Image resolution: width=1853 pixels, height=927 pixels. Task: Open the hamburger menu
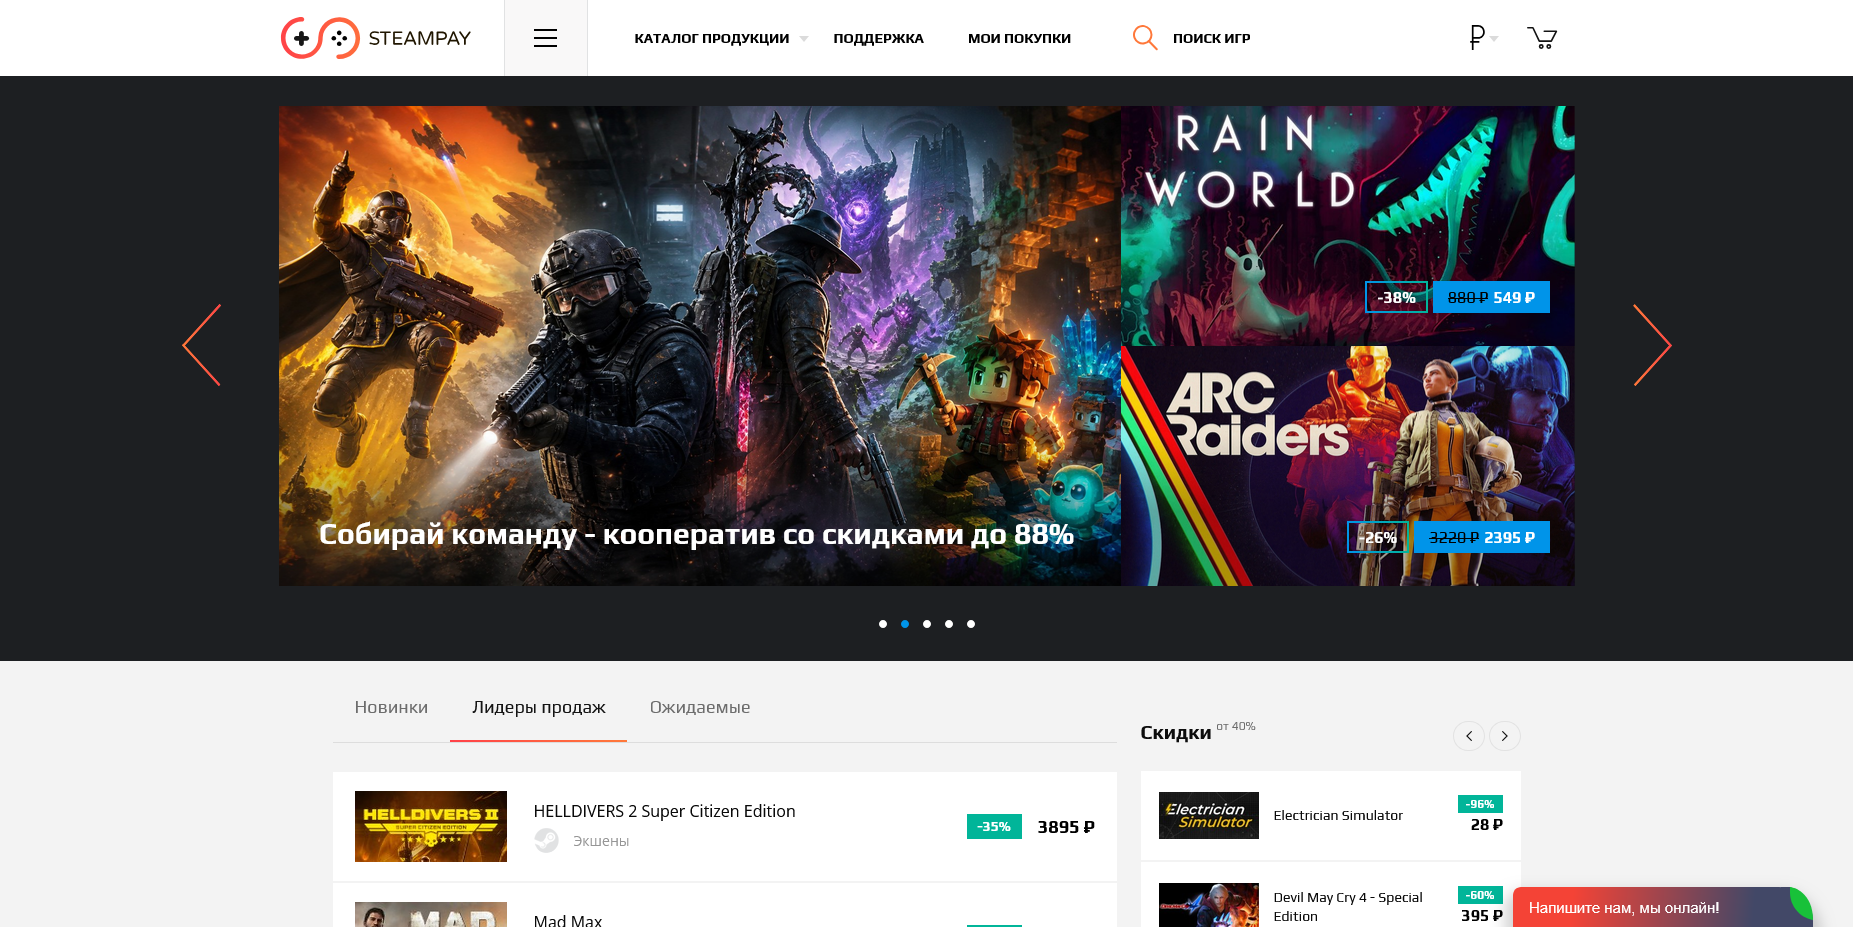[x=545, y=38]
